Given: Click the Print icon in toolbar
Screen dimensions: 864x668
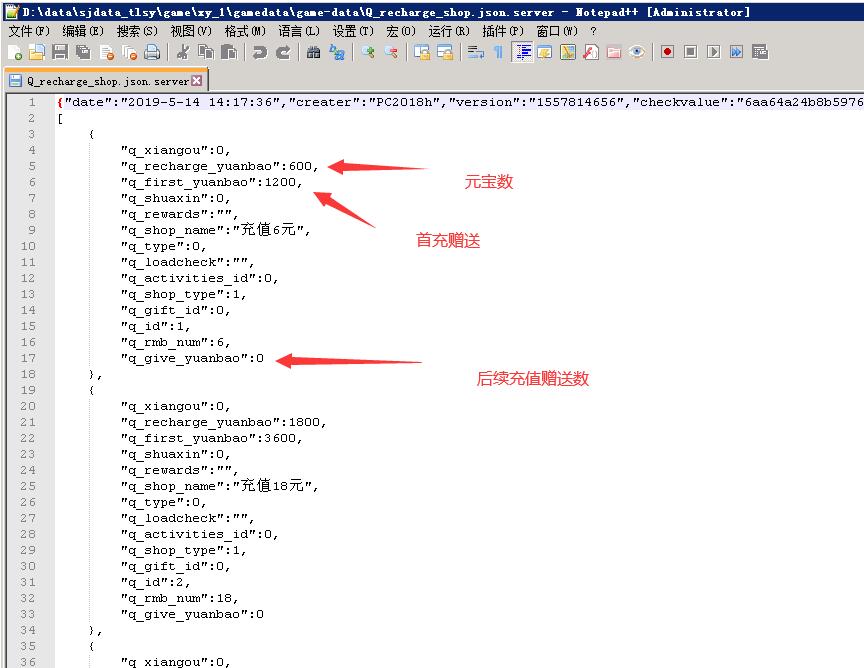Looking at the screenshot, I should coord(151,52).
